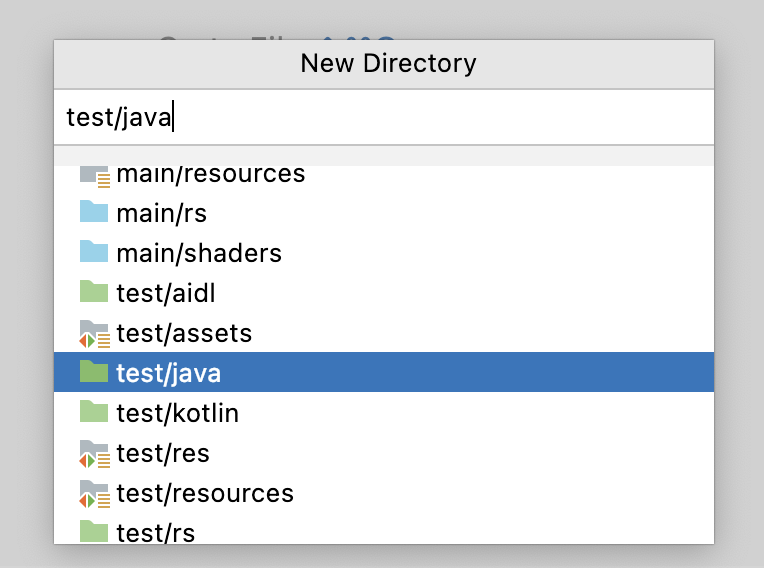The image size is (764, 568).
Task: Click the blue main/rs folder icon
Action: point(94,213)
